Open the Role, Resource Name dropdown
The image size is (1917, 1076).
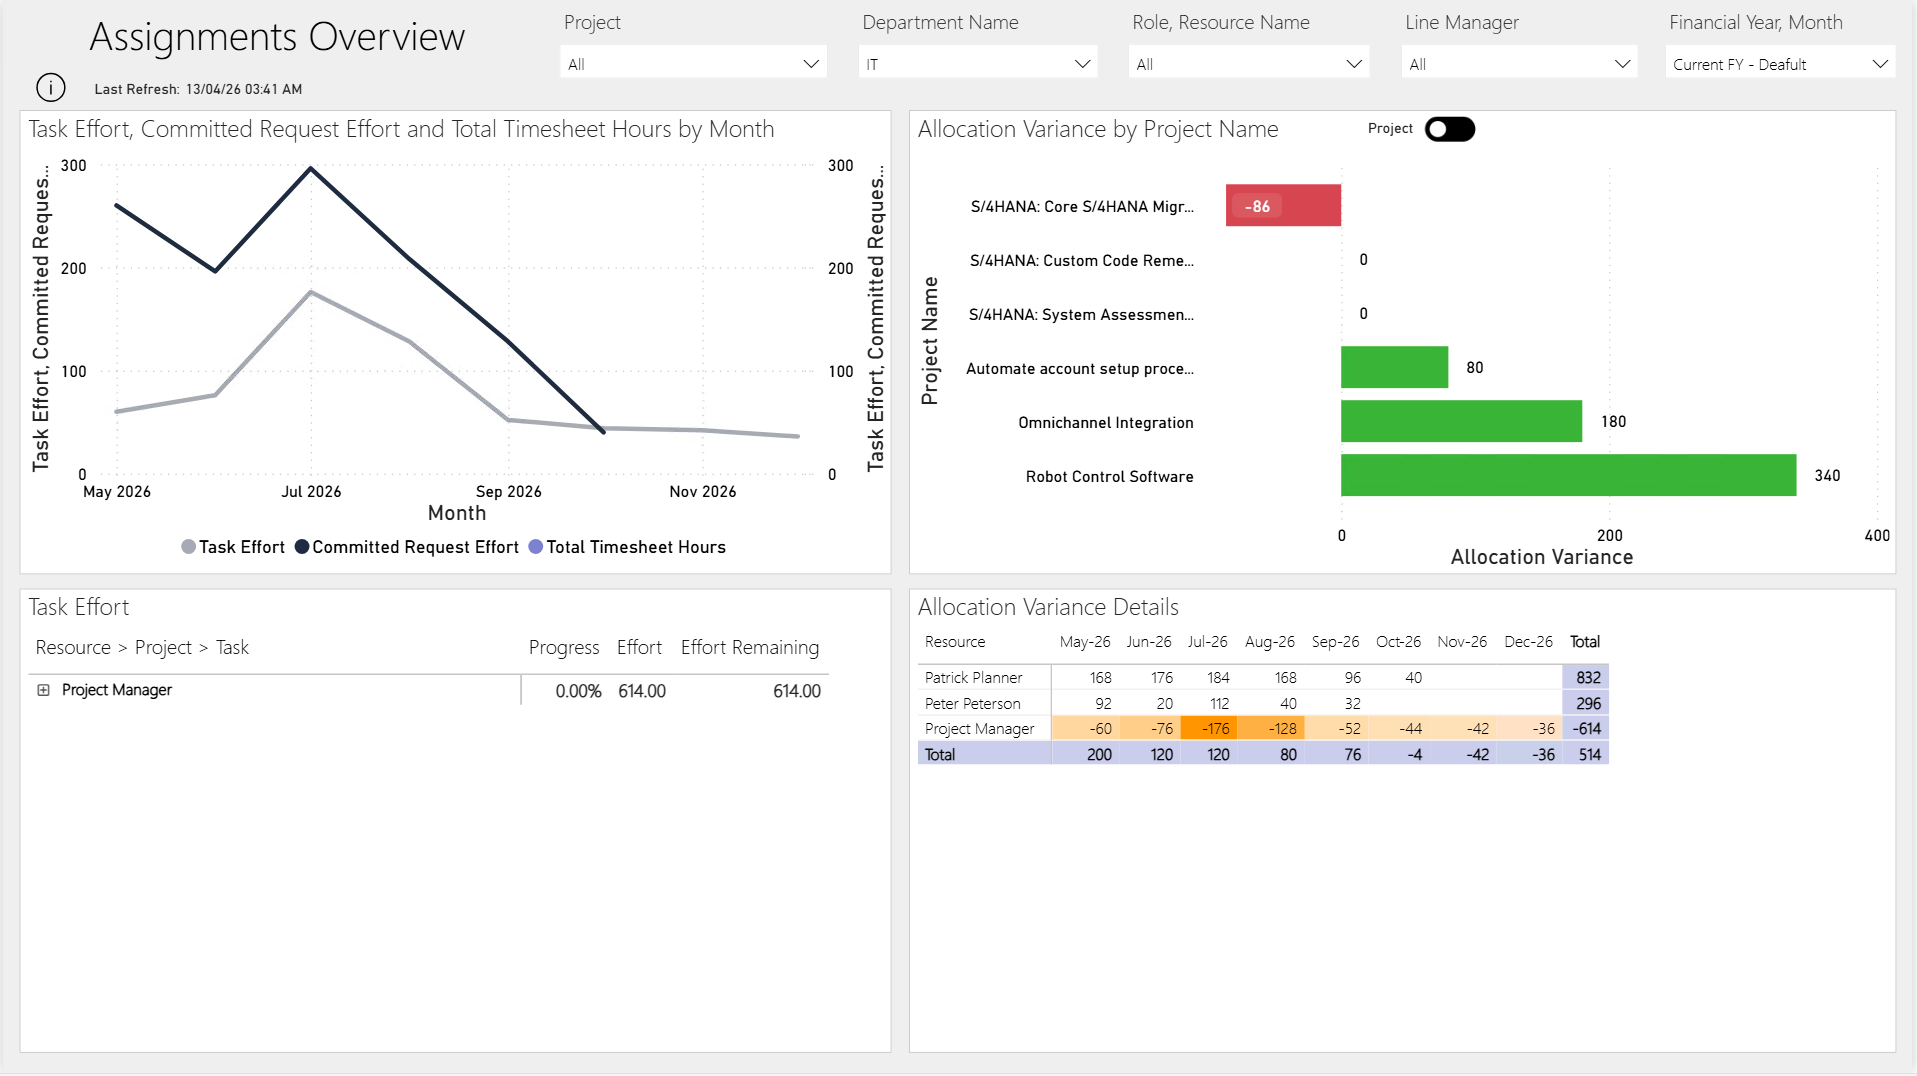tap(1249, 64)
